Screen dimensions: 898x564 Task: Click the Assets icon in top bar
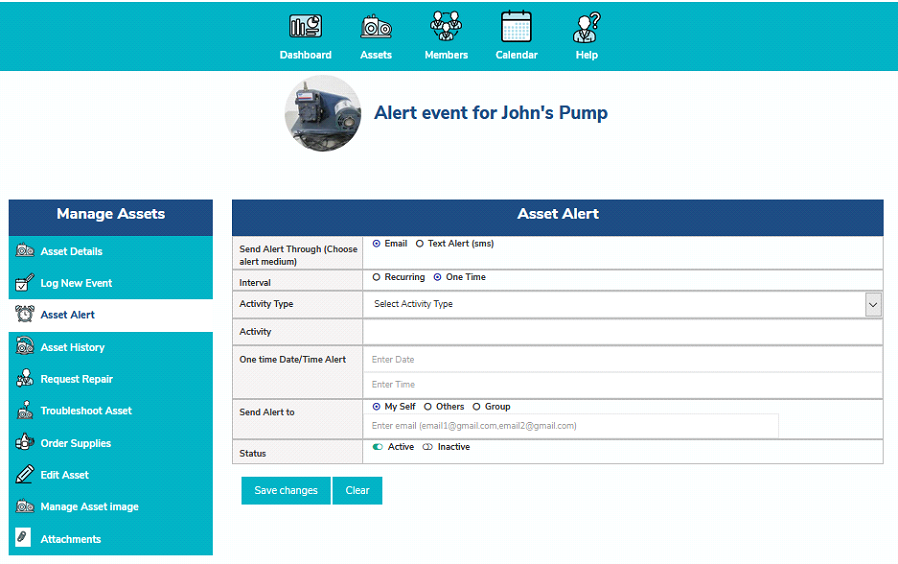[376, 27]
